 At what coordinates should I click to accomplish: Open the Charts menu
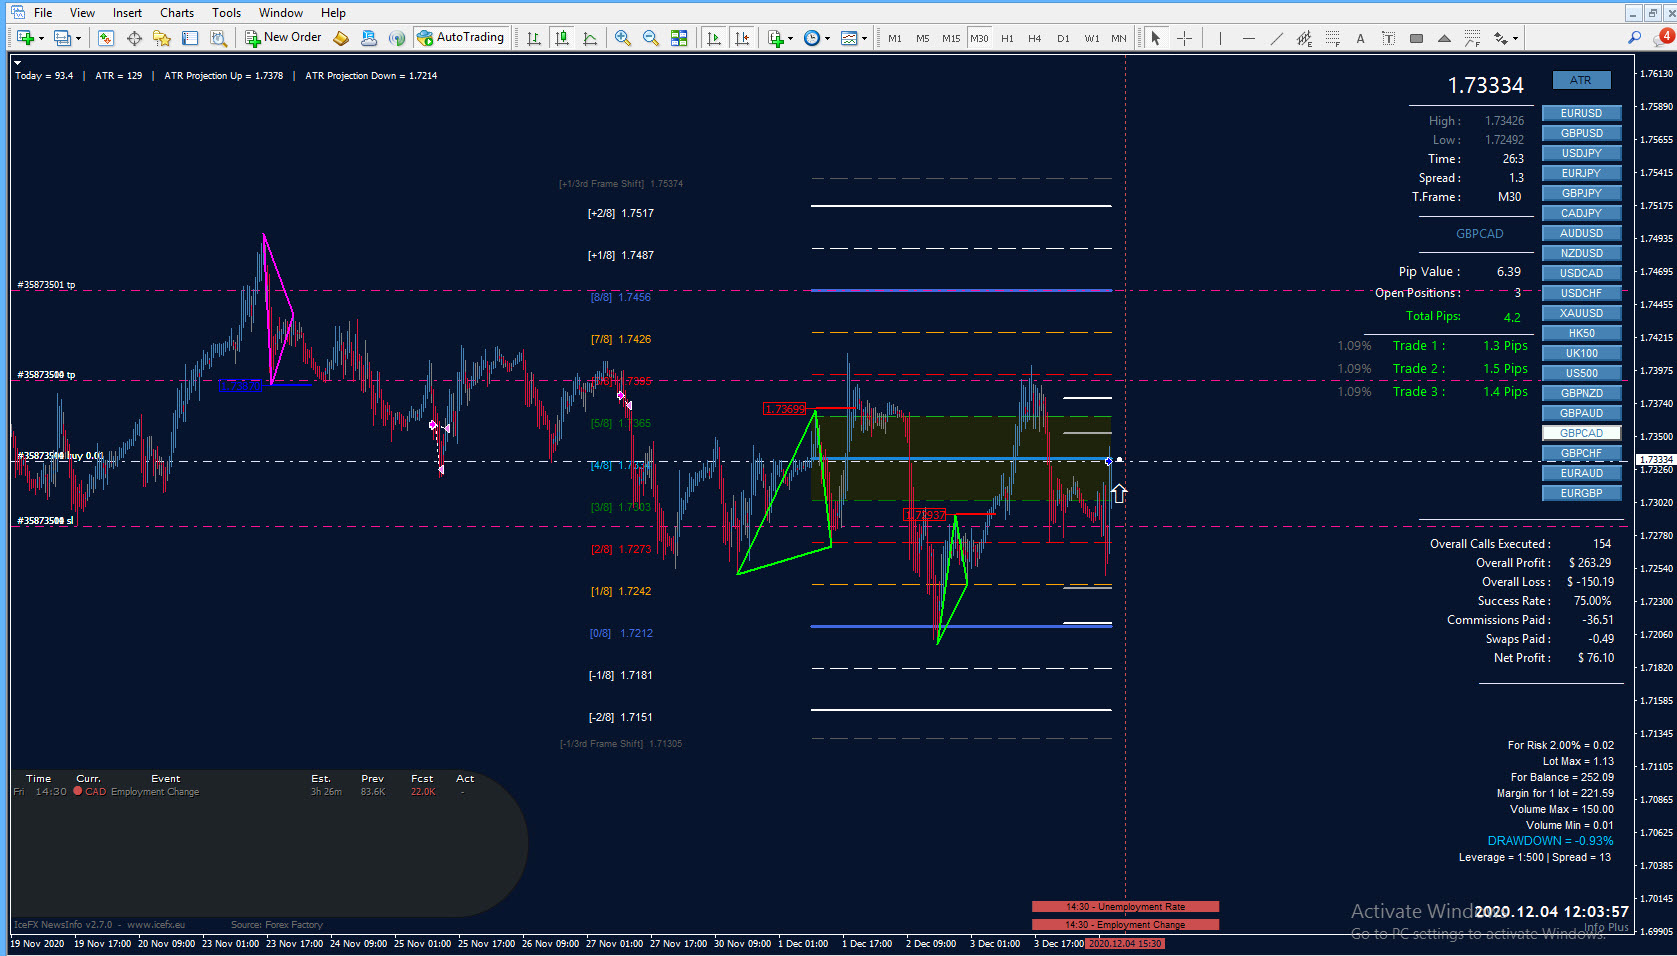177,13
